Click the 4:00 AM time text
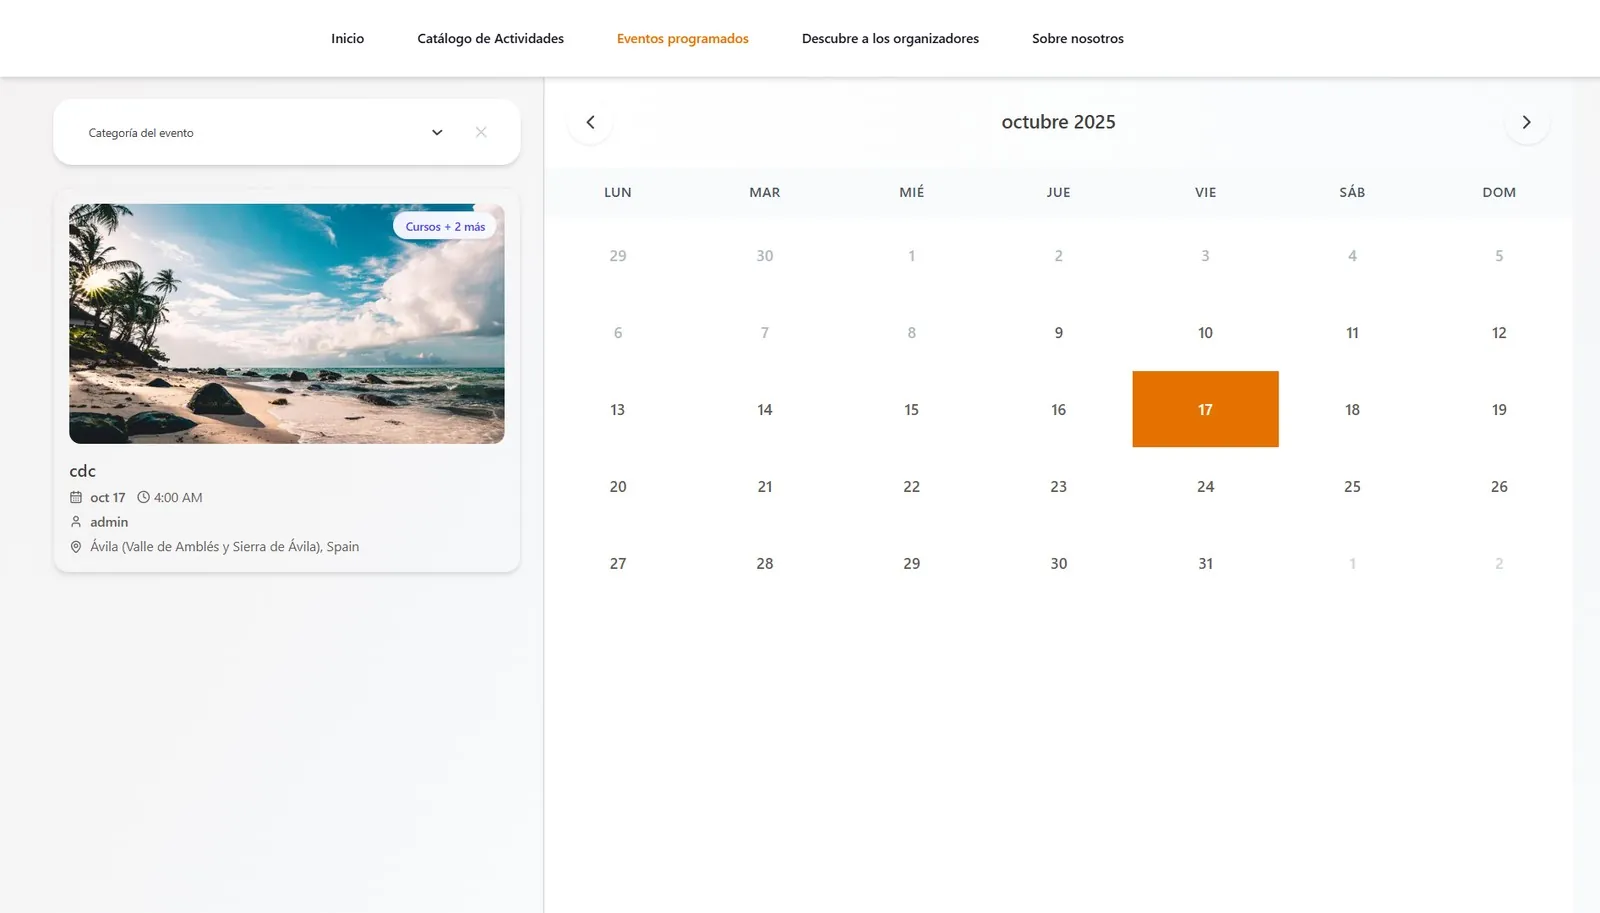This screenshot has width=1600, height=913. (178, 497)
